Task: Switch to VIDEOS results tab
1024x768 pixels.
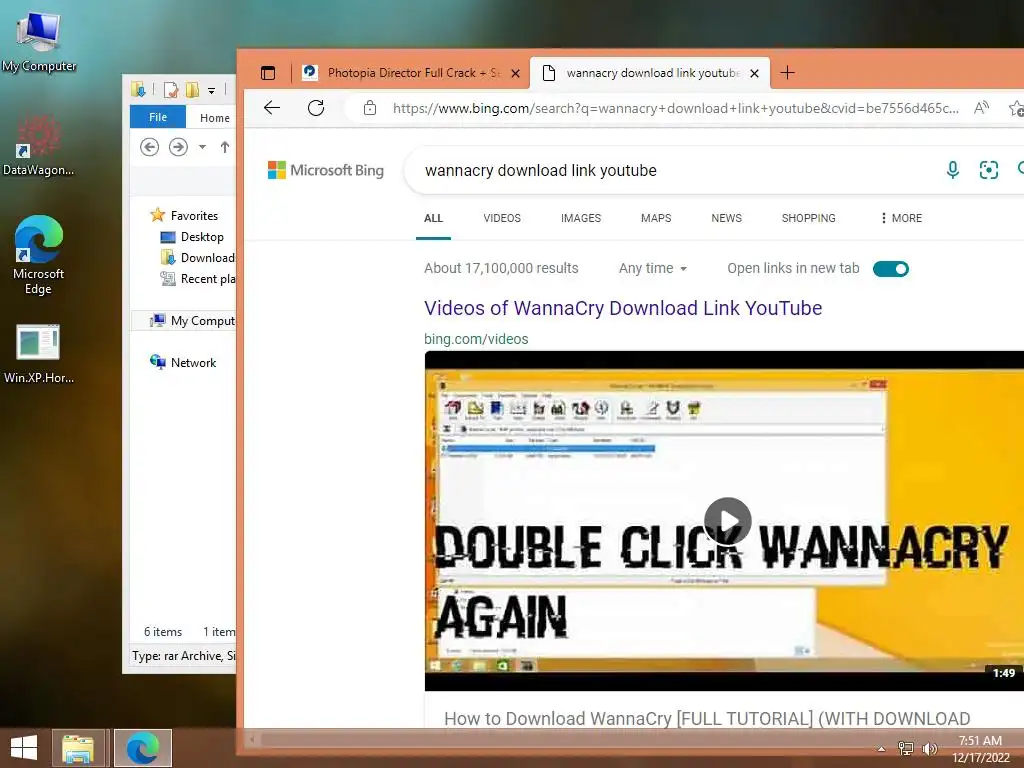Action: tap(502, 218)
